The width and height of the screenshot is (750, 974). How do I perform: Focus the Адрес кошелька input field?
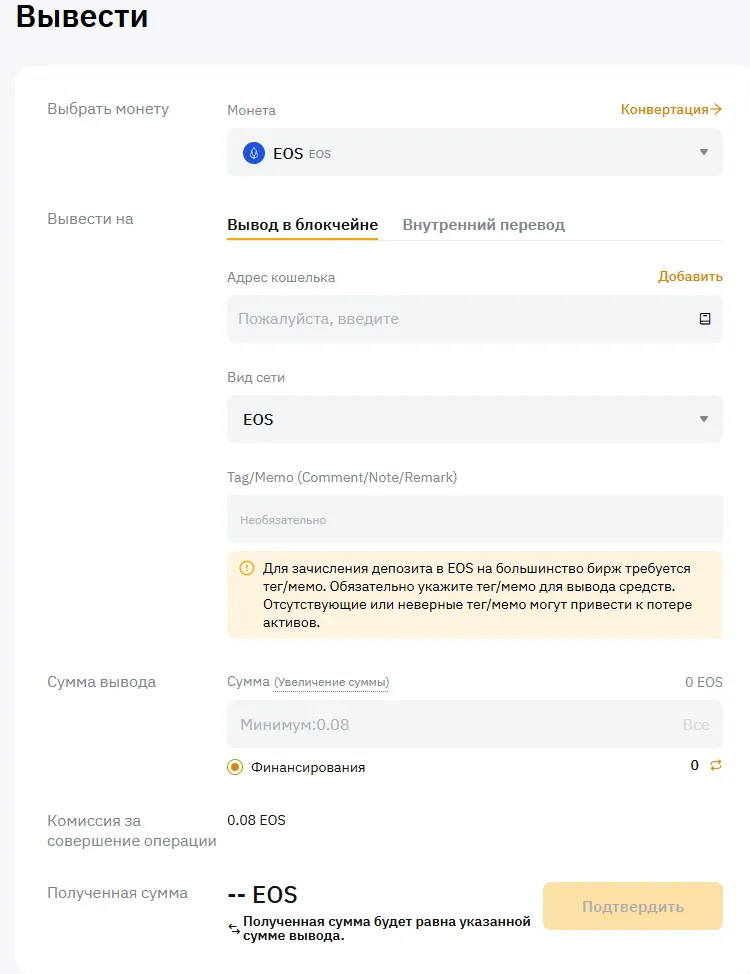460,319
